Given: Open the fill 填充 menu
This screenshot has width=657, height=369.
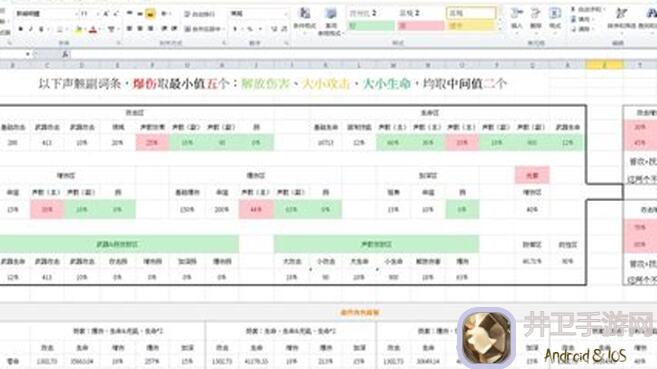Looking at the screenshot, I should point(581,19).
